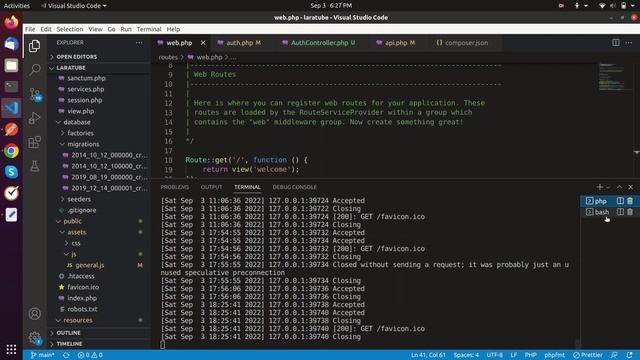The height and width of the screenshot is (360, 640).
Task: Expand the Timeline section
Action: click(x=69, y=344)
